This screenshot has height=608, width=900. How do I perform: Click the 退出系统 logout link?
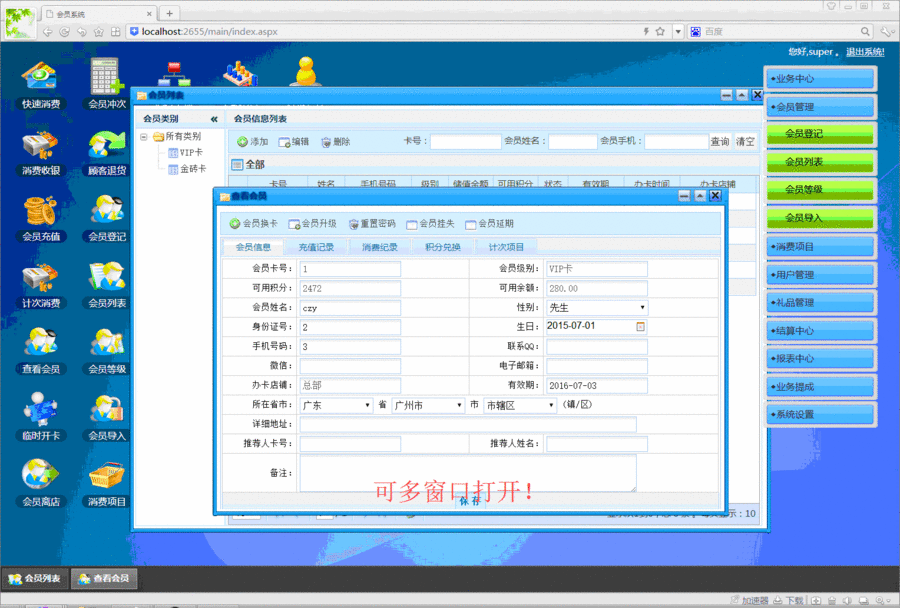[865, 52]
